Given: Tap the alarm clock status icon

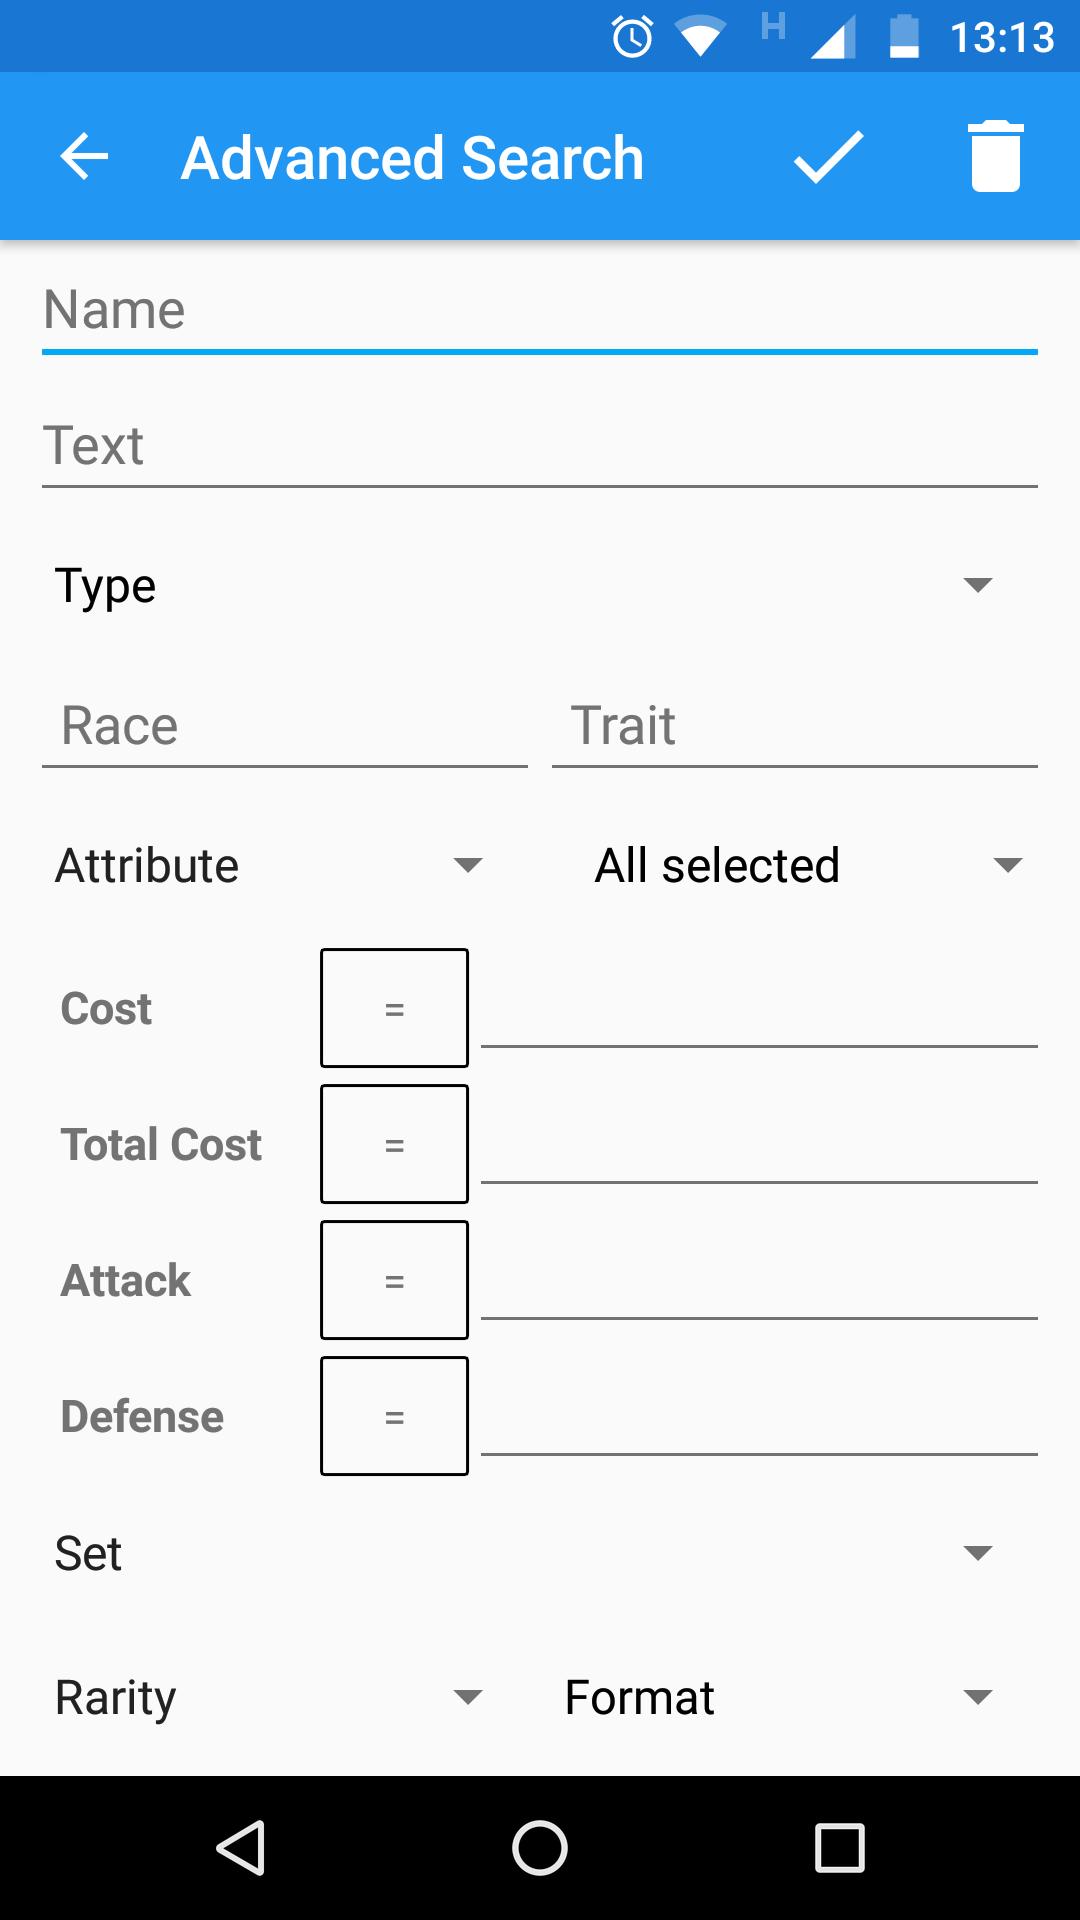Looking at the screenshot, I should click(x=632, y=38).
